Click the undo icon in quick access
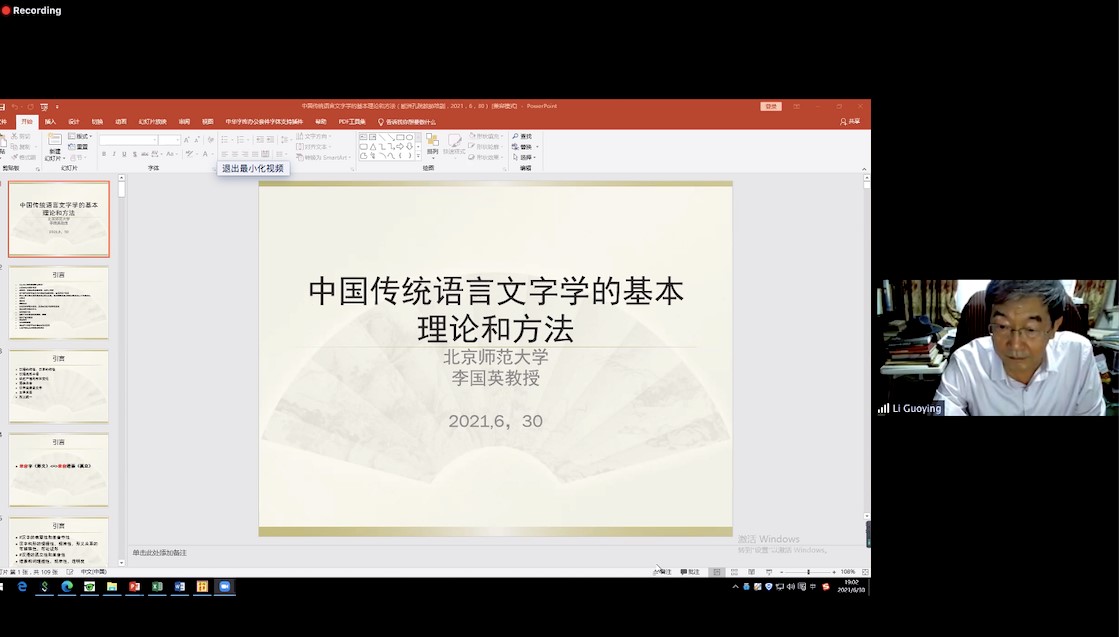Image resolution: width=1119 pixels, height=637 pixels. (x=15, y=107)
